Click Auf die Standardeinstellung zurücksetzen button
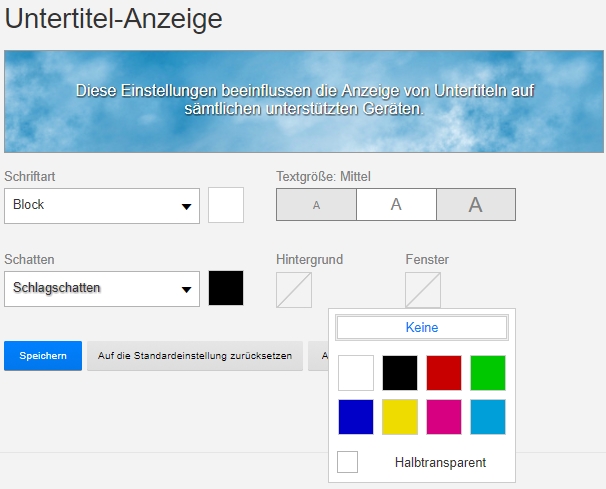 (195, 356)
